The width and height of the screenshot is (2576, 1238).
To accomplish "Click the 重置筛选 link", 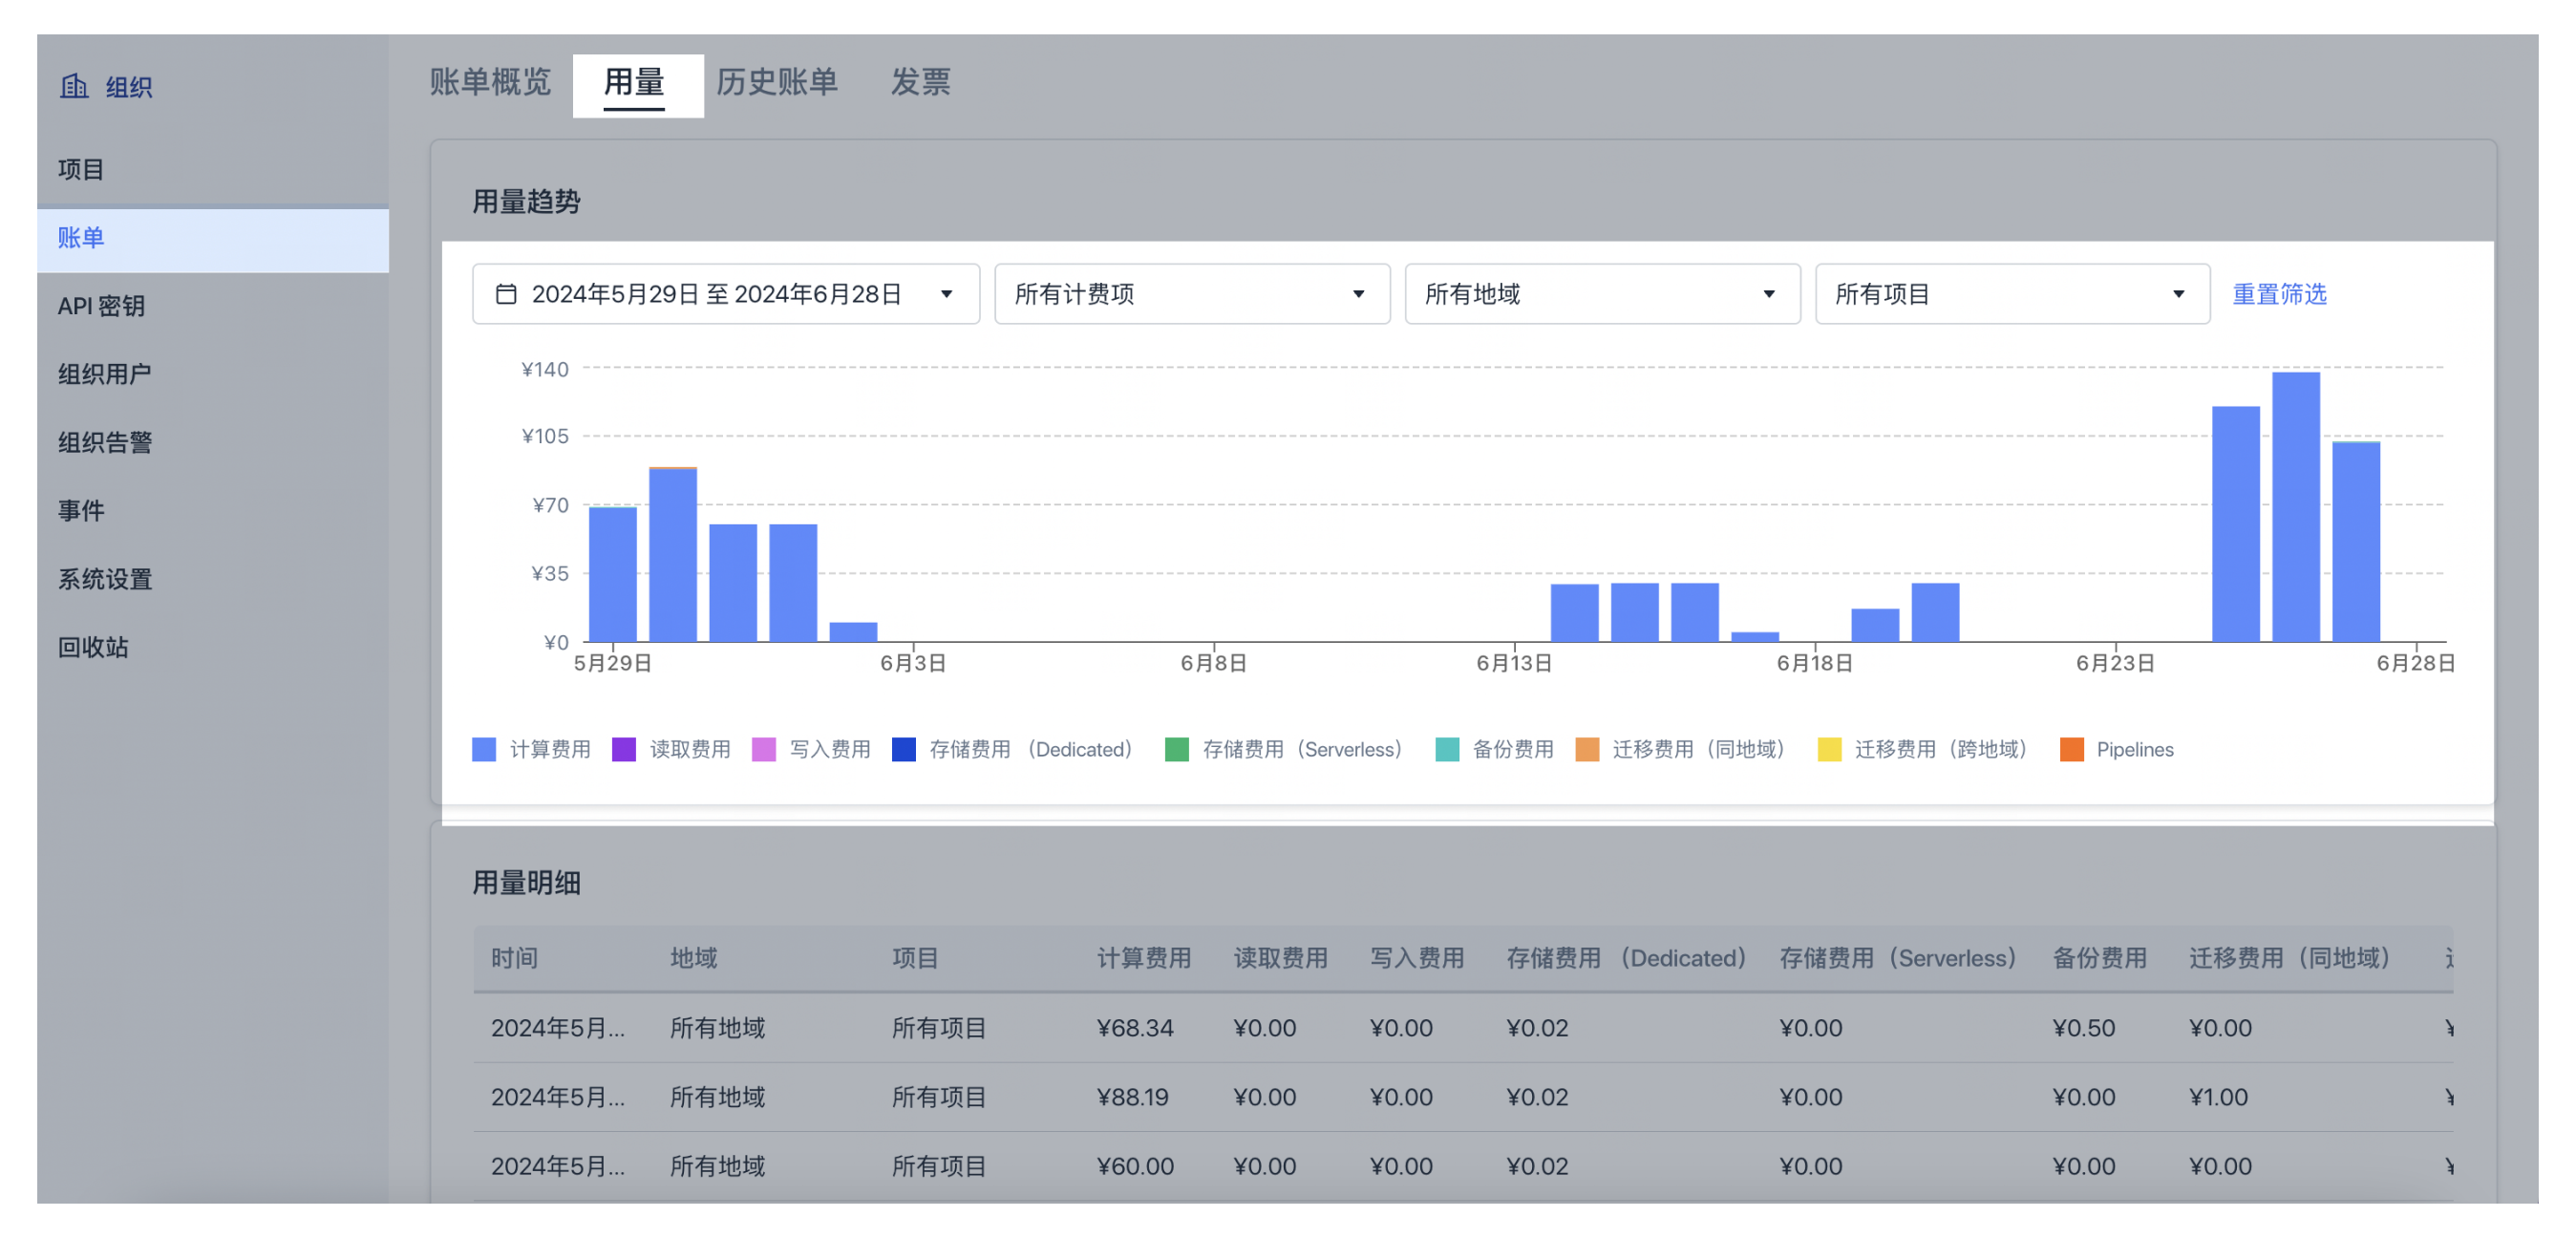I will point(2279,294).
